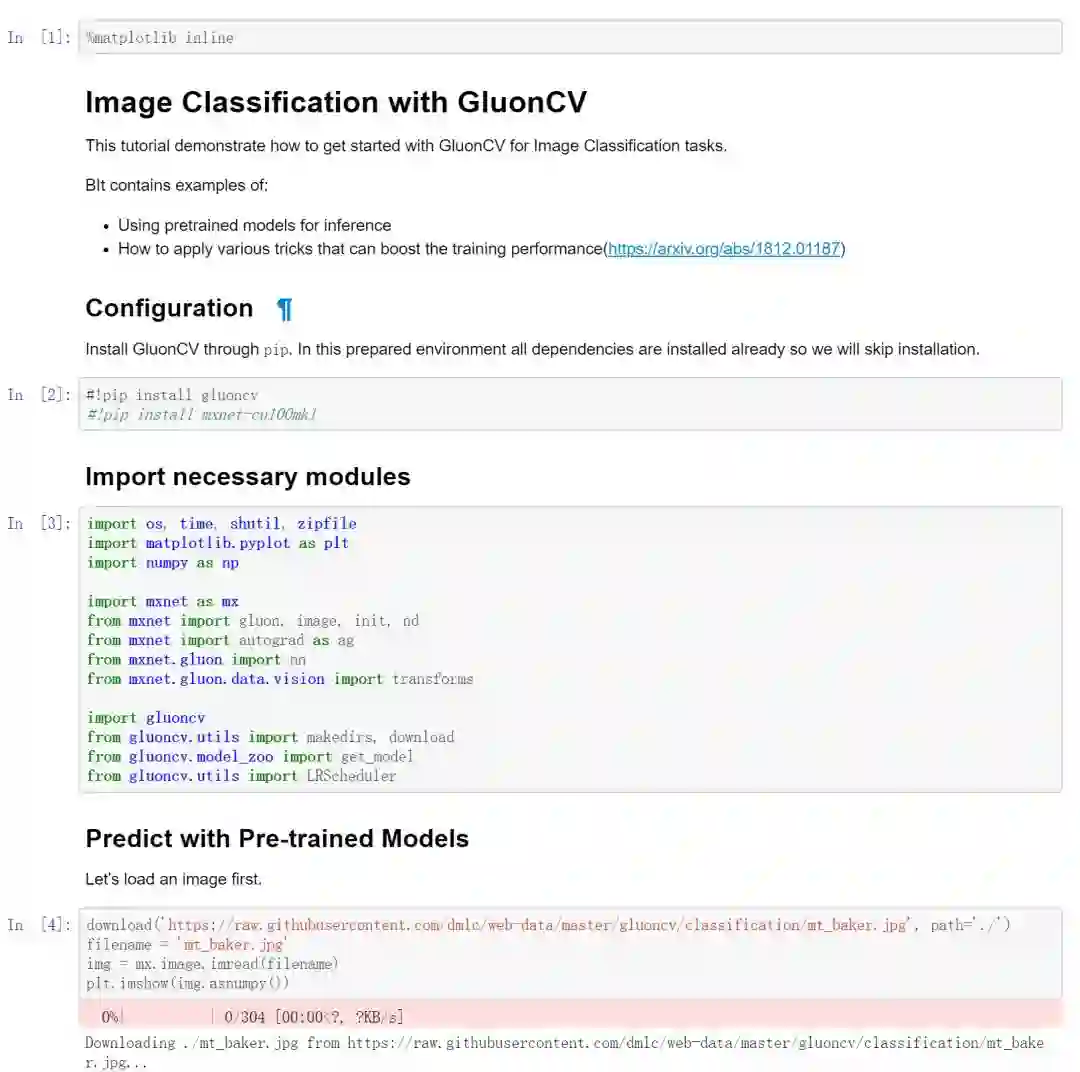The height and width of the screenshot is (1072, 1080).
Task: Click the 'Let's load an image first.' paragraph
Action: (173, 880)
